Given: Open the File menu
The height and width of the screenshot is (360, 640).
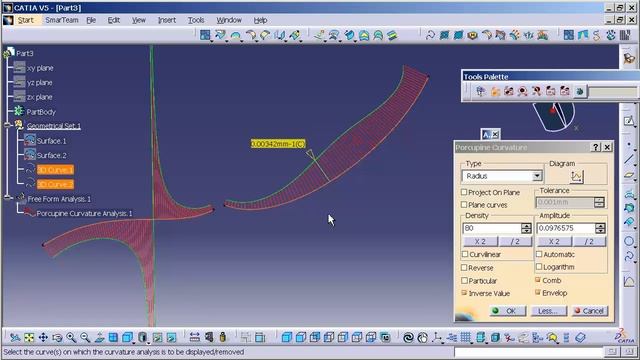Looking at the screenshot, I should pos(91,20).
